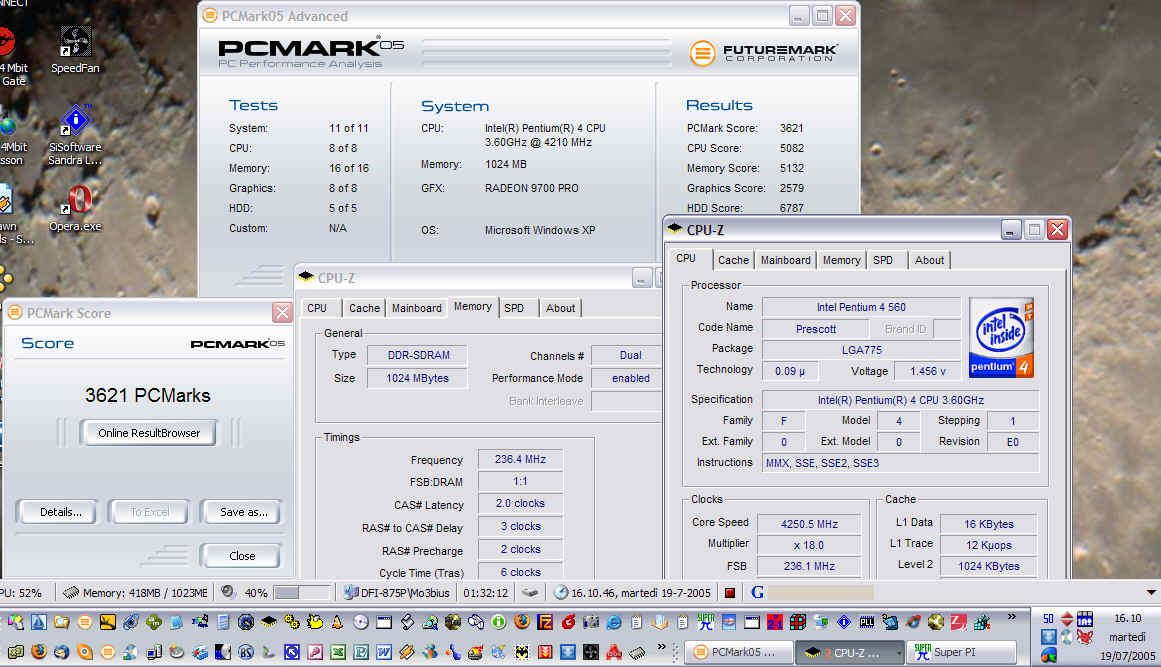The width and height of the screenshot is (1161, 667).
Task: Open the yellow gears icon in quick launch
Action: point(292,622)
